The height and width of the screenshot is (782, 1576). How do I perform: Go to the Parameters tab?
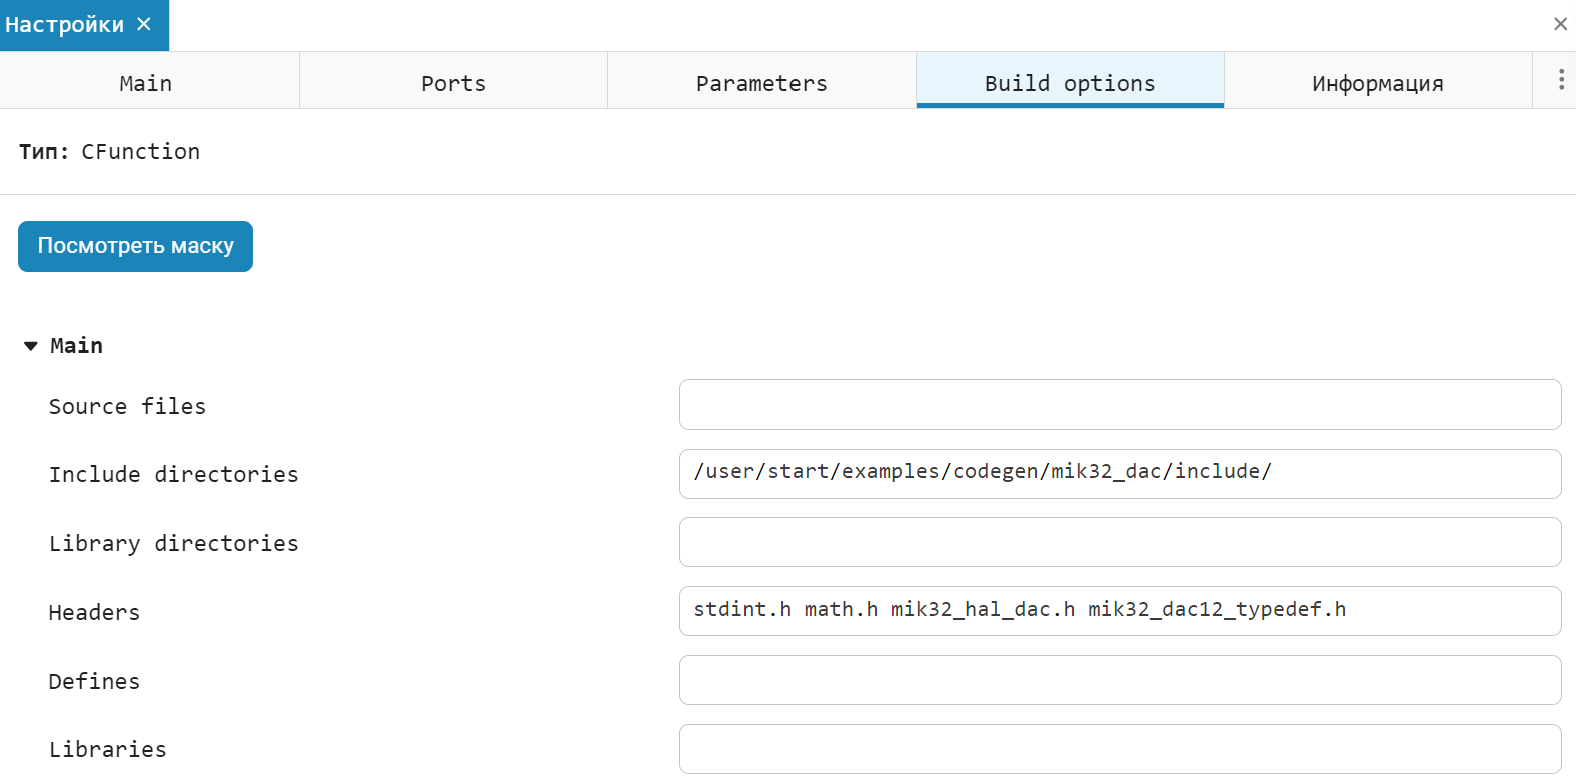pos(761,83)
